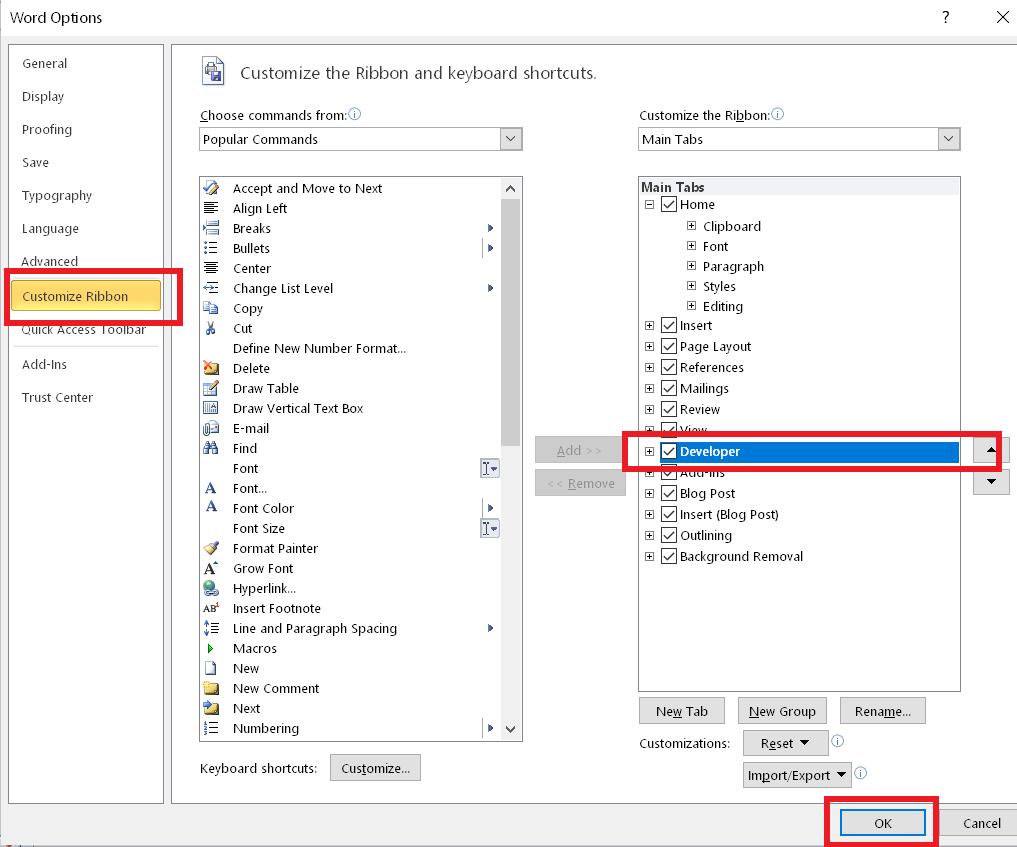The height and width of the screenshot is (847, 1017).
Task: Click the Copy command icon
Action: 211,308
